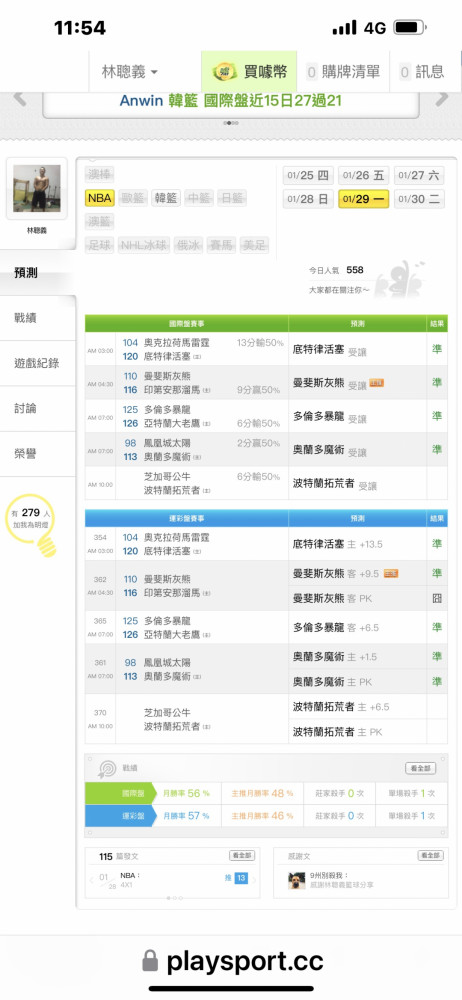This screenshot has width=462, height=1000.
Task: Show next post with the right chevron
Action: click(x=254, y=881)
